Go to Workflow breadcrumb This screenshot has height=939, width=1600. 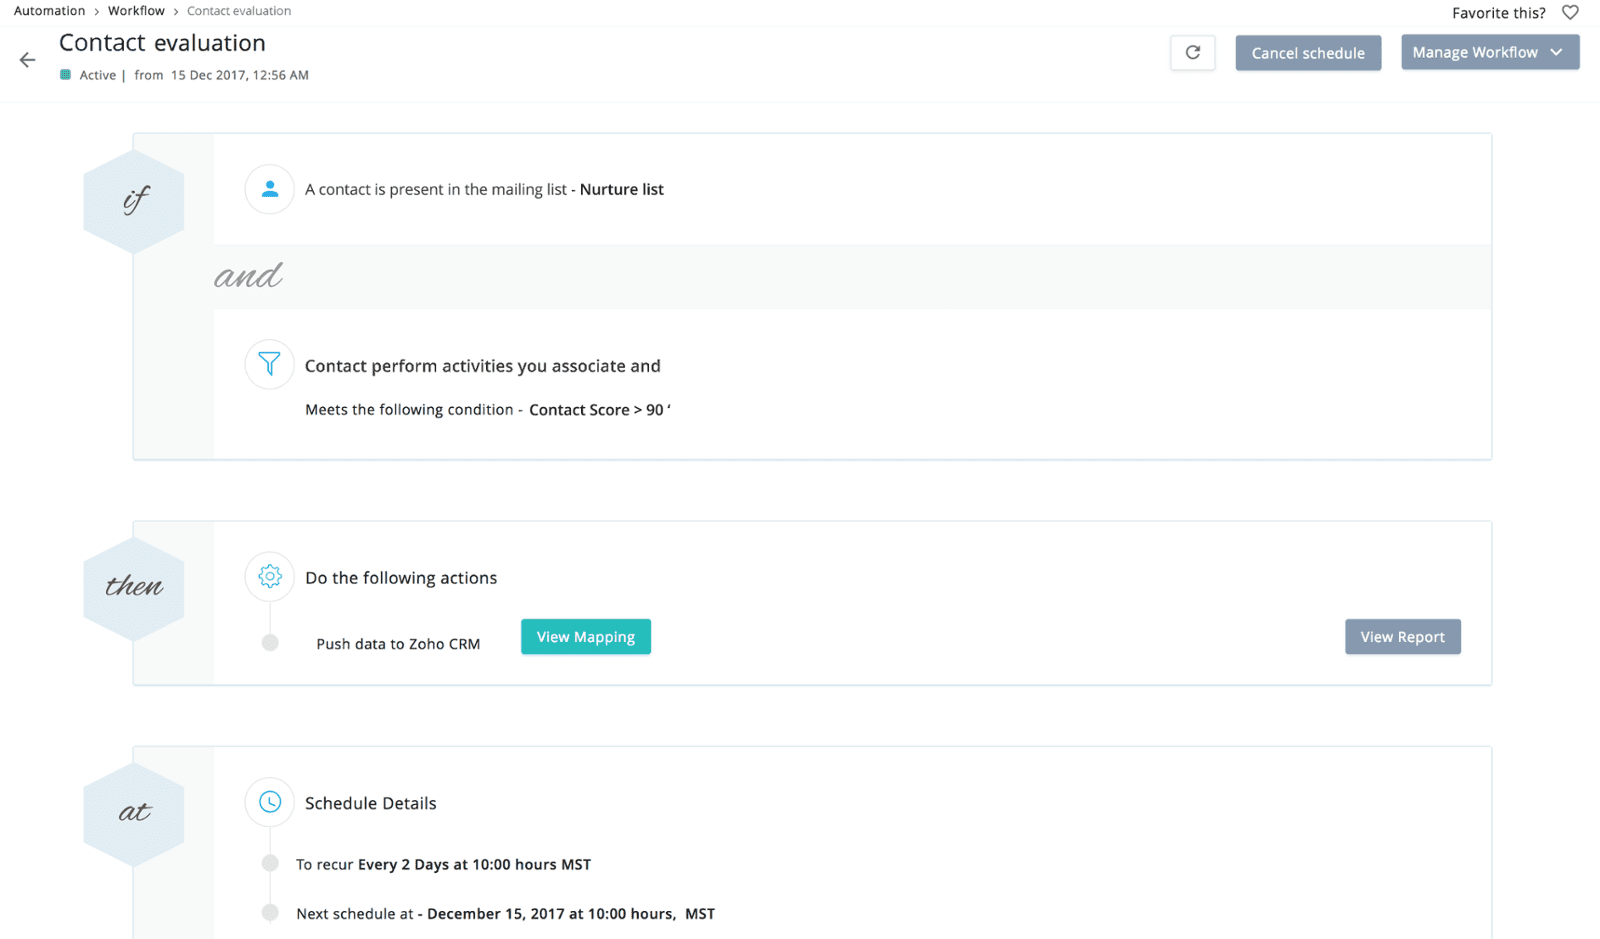pos(136,11)
